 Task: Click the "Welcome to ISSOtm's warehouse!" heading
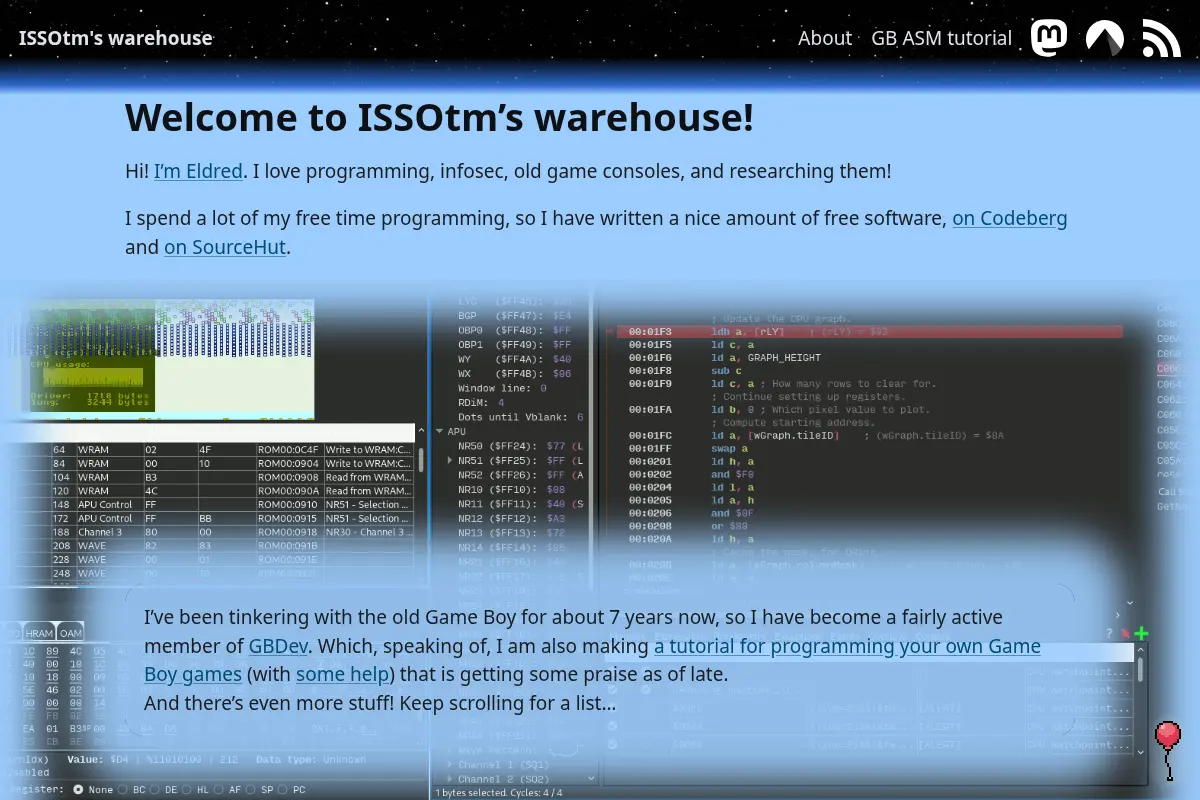[x=439, y=117]
